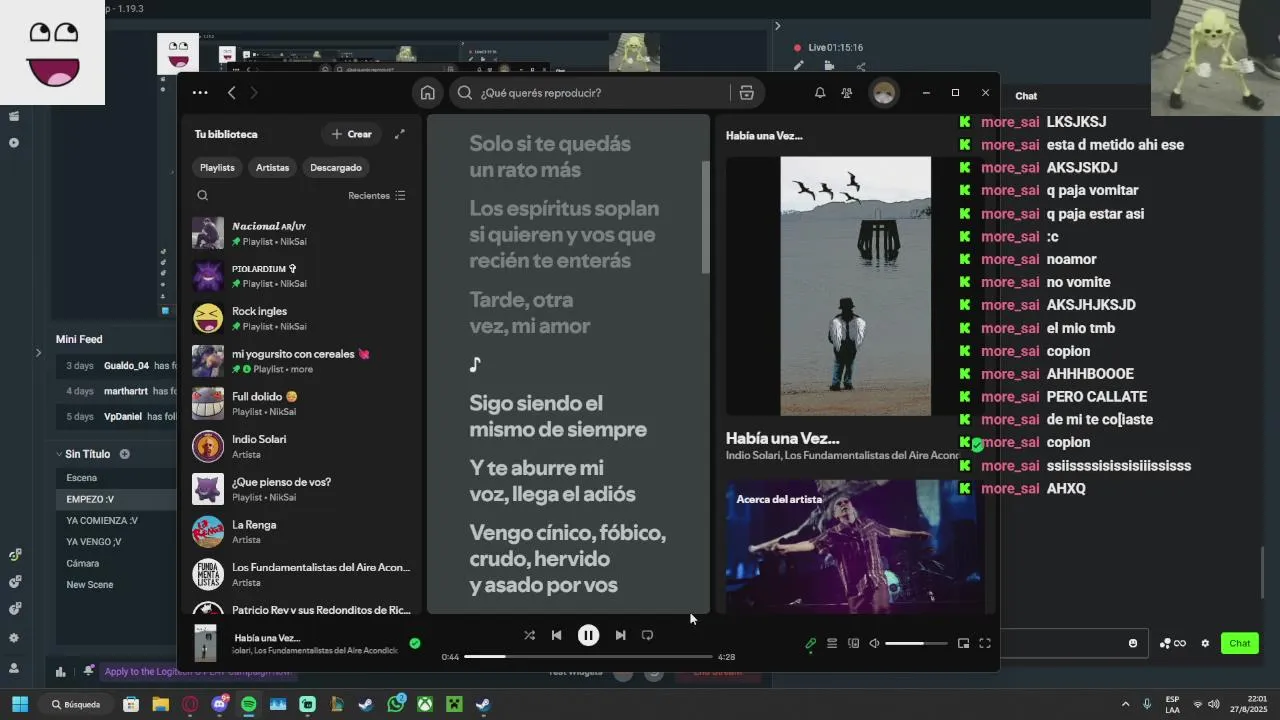The width and height of the screenshot is (1280, 720).
Task: Search within Tu biblioteca
Action: click(x=203, y=196)
